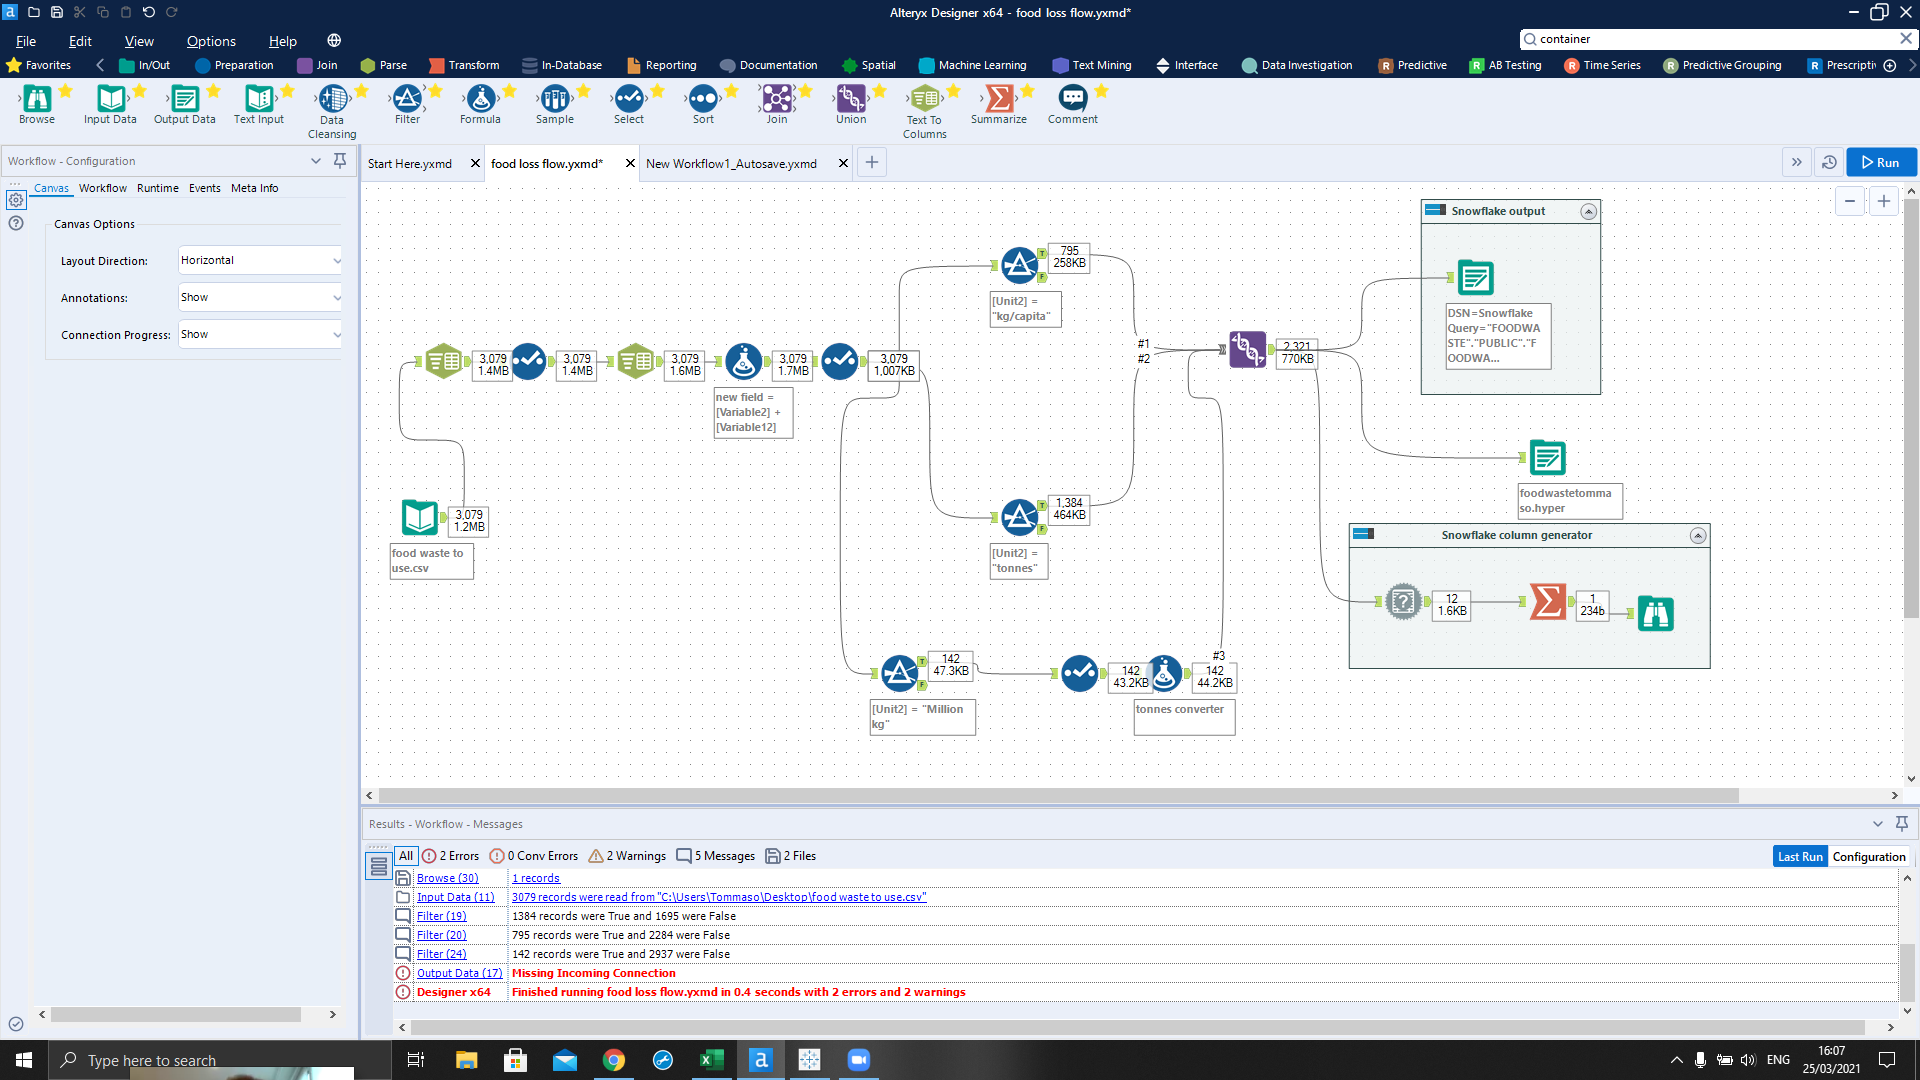1920x1080 pixels.
Task: Open the Output Data (17) error link
Action: 459,973
